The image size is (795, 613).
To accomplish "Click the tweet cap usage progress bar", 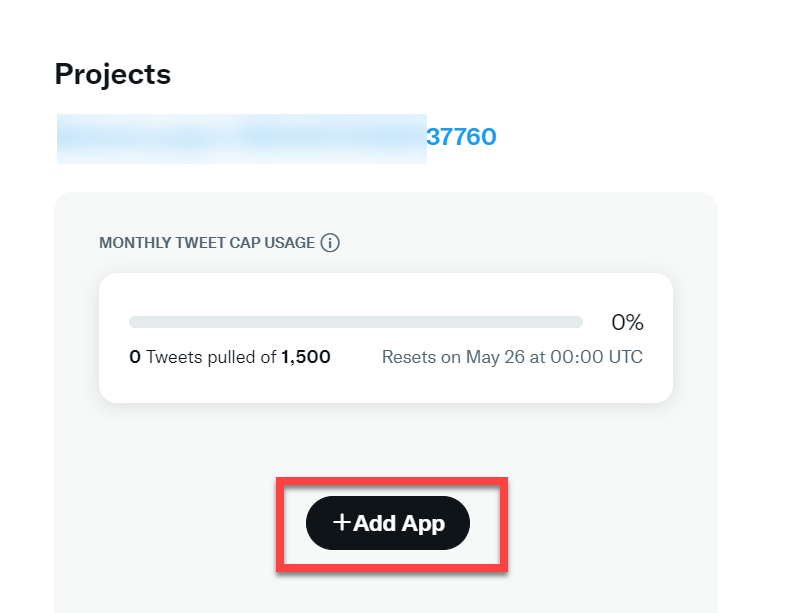I will (x=355, y=322).
